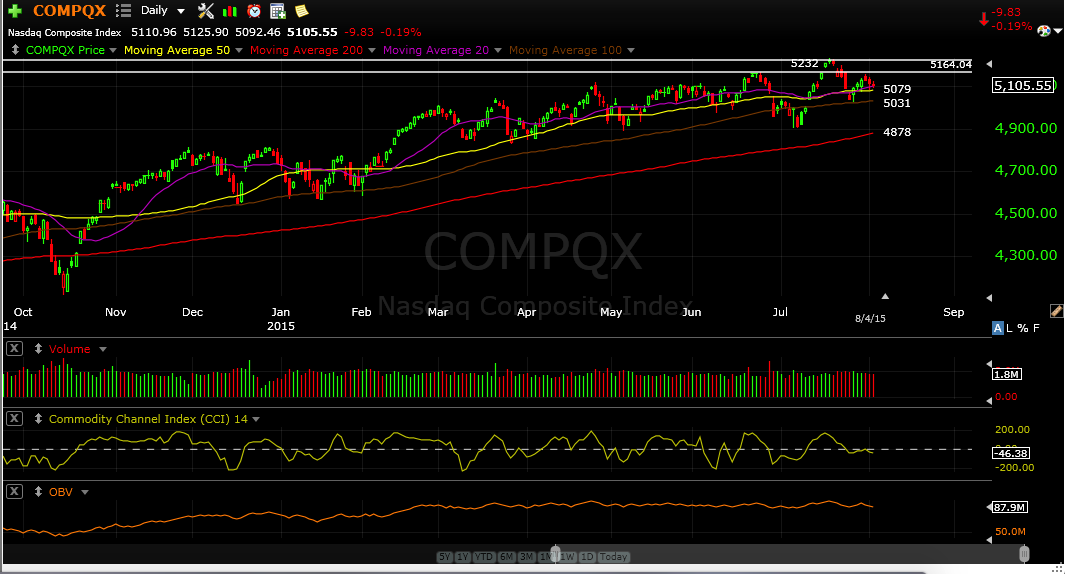Open the Volume indicator dropdown arrow
The image size is (1065, 574).
point(103,349)
